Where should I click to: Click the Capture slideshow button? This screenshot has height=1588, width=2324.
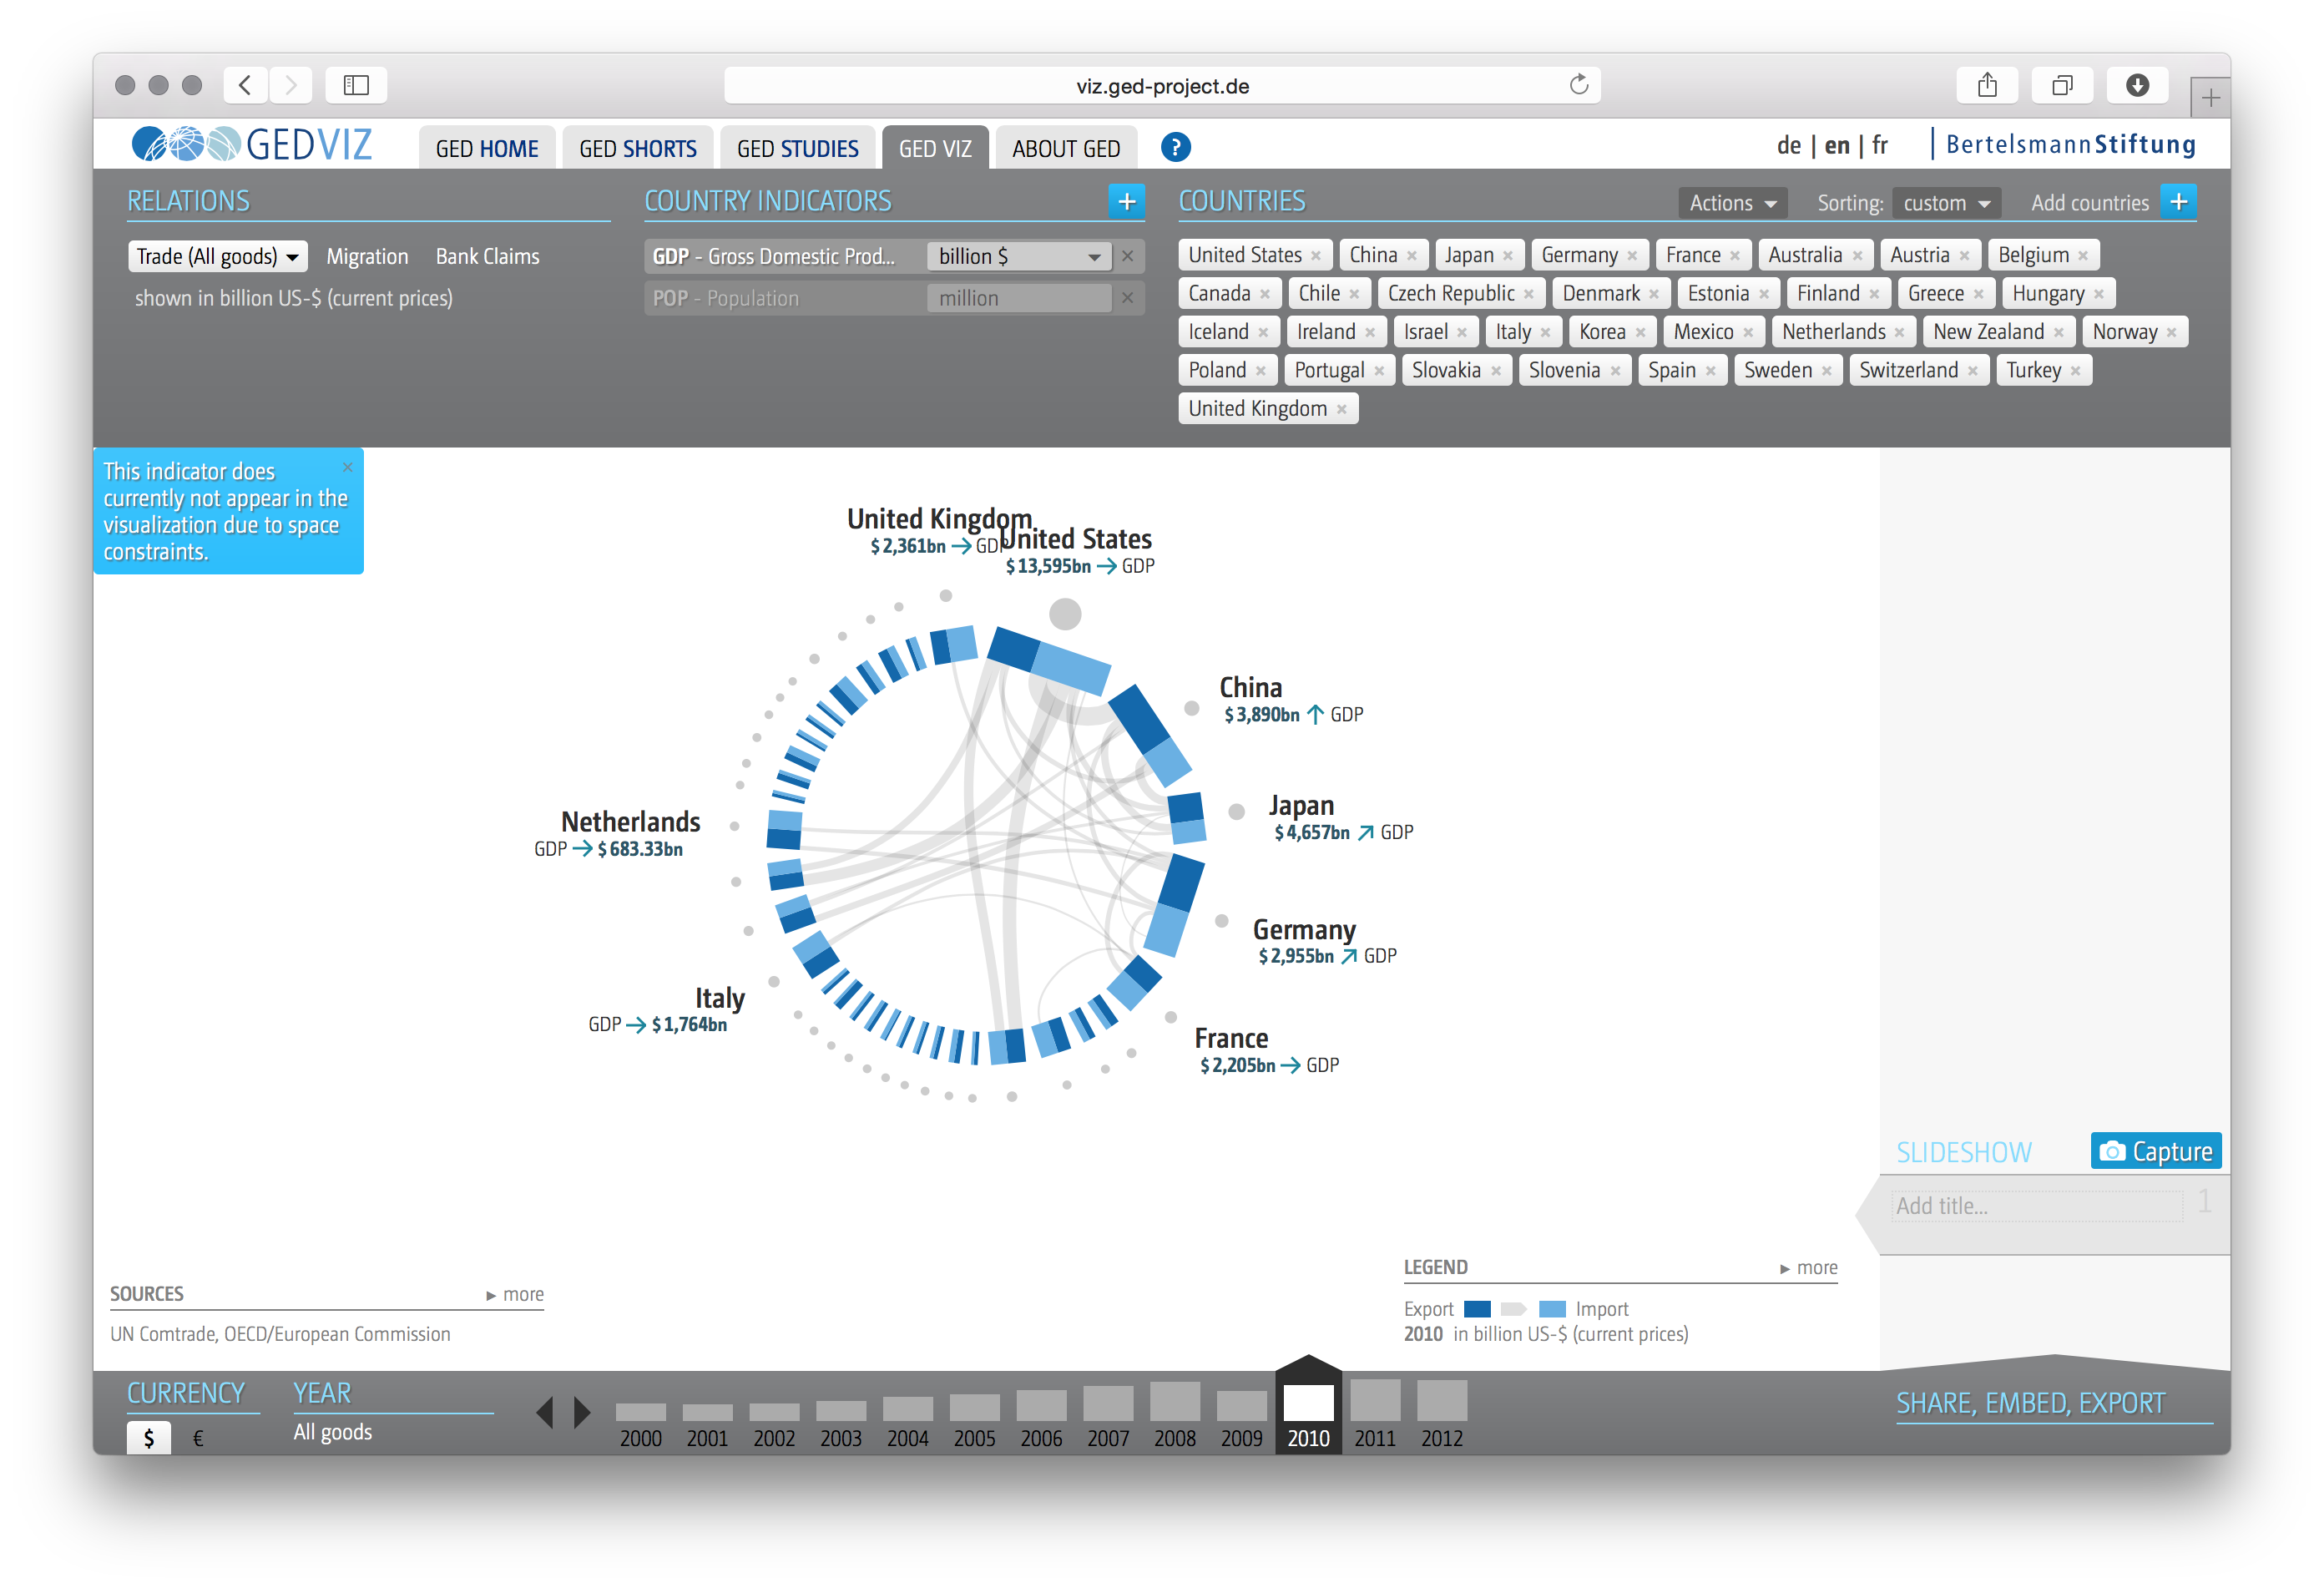click(x=2155, y=1151)
